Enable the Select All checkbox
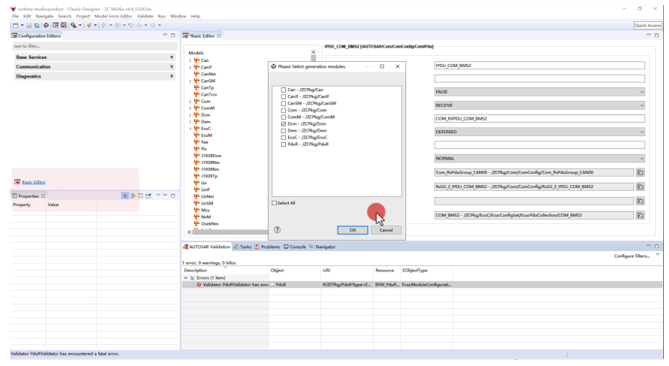Image resolution: width=669 pixels, height=366 pixels. pyautogui.click(x=274, y=203)
